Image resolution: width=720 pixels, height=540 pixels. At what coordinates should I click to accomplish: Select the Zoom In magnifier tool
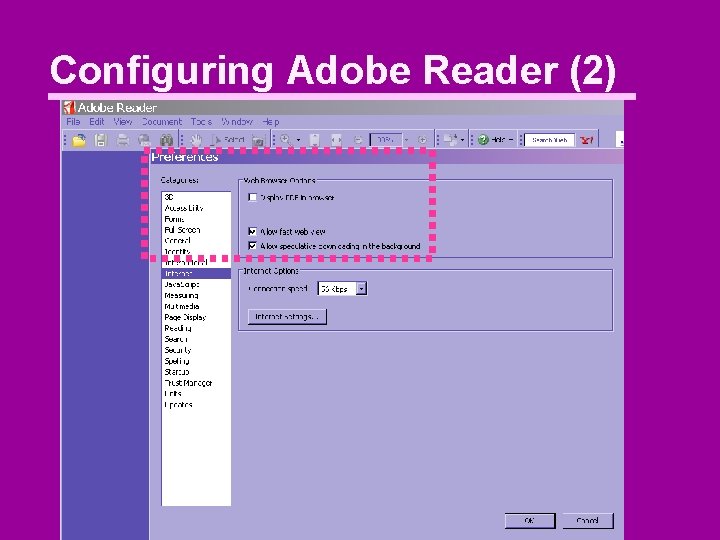[x=286, y=140]
